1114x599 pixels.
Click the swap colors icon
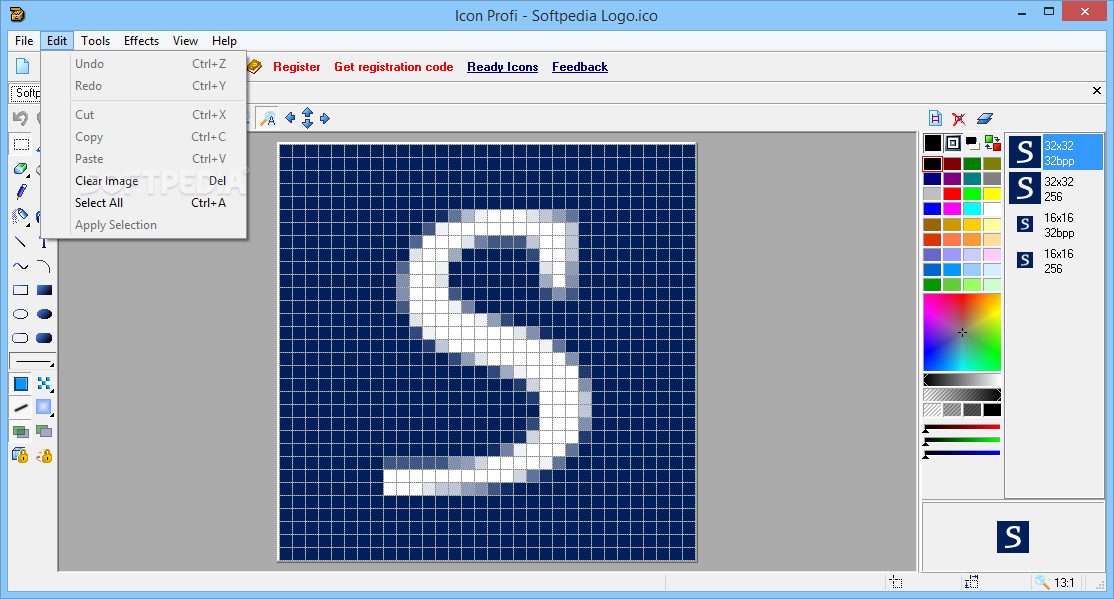click(x=993, y=144)
